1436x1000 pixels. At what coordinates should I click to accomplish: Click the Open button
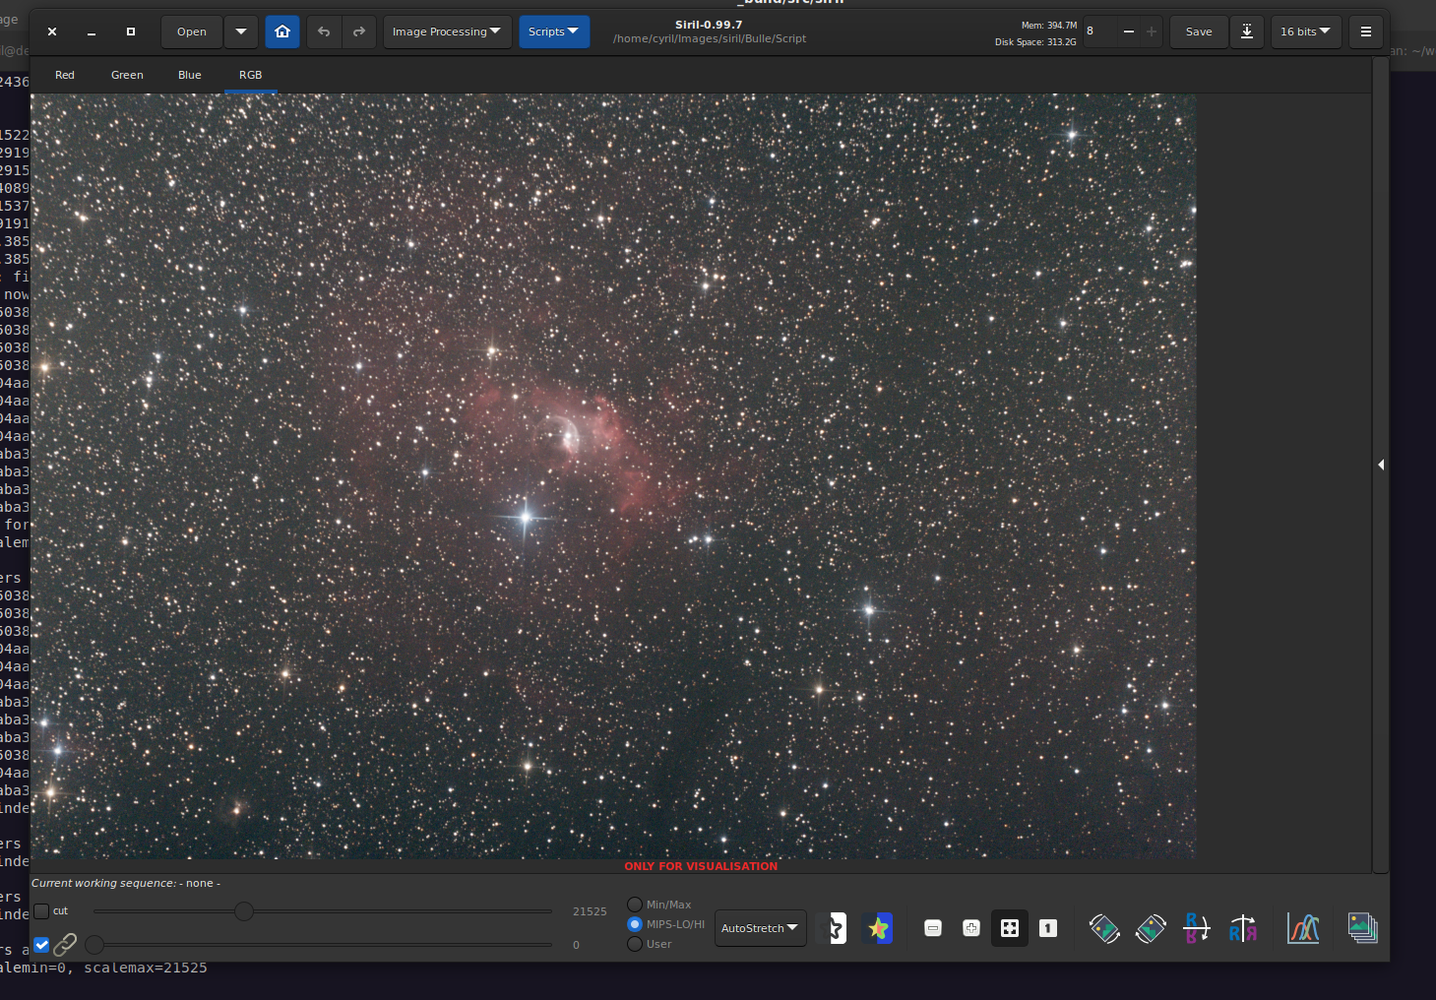coord(192,32)
